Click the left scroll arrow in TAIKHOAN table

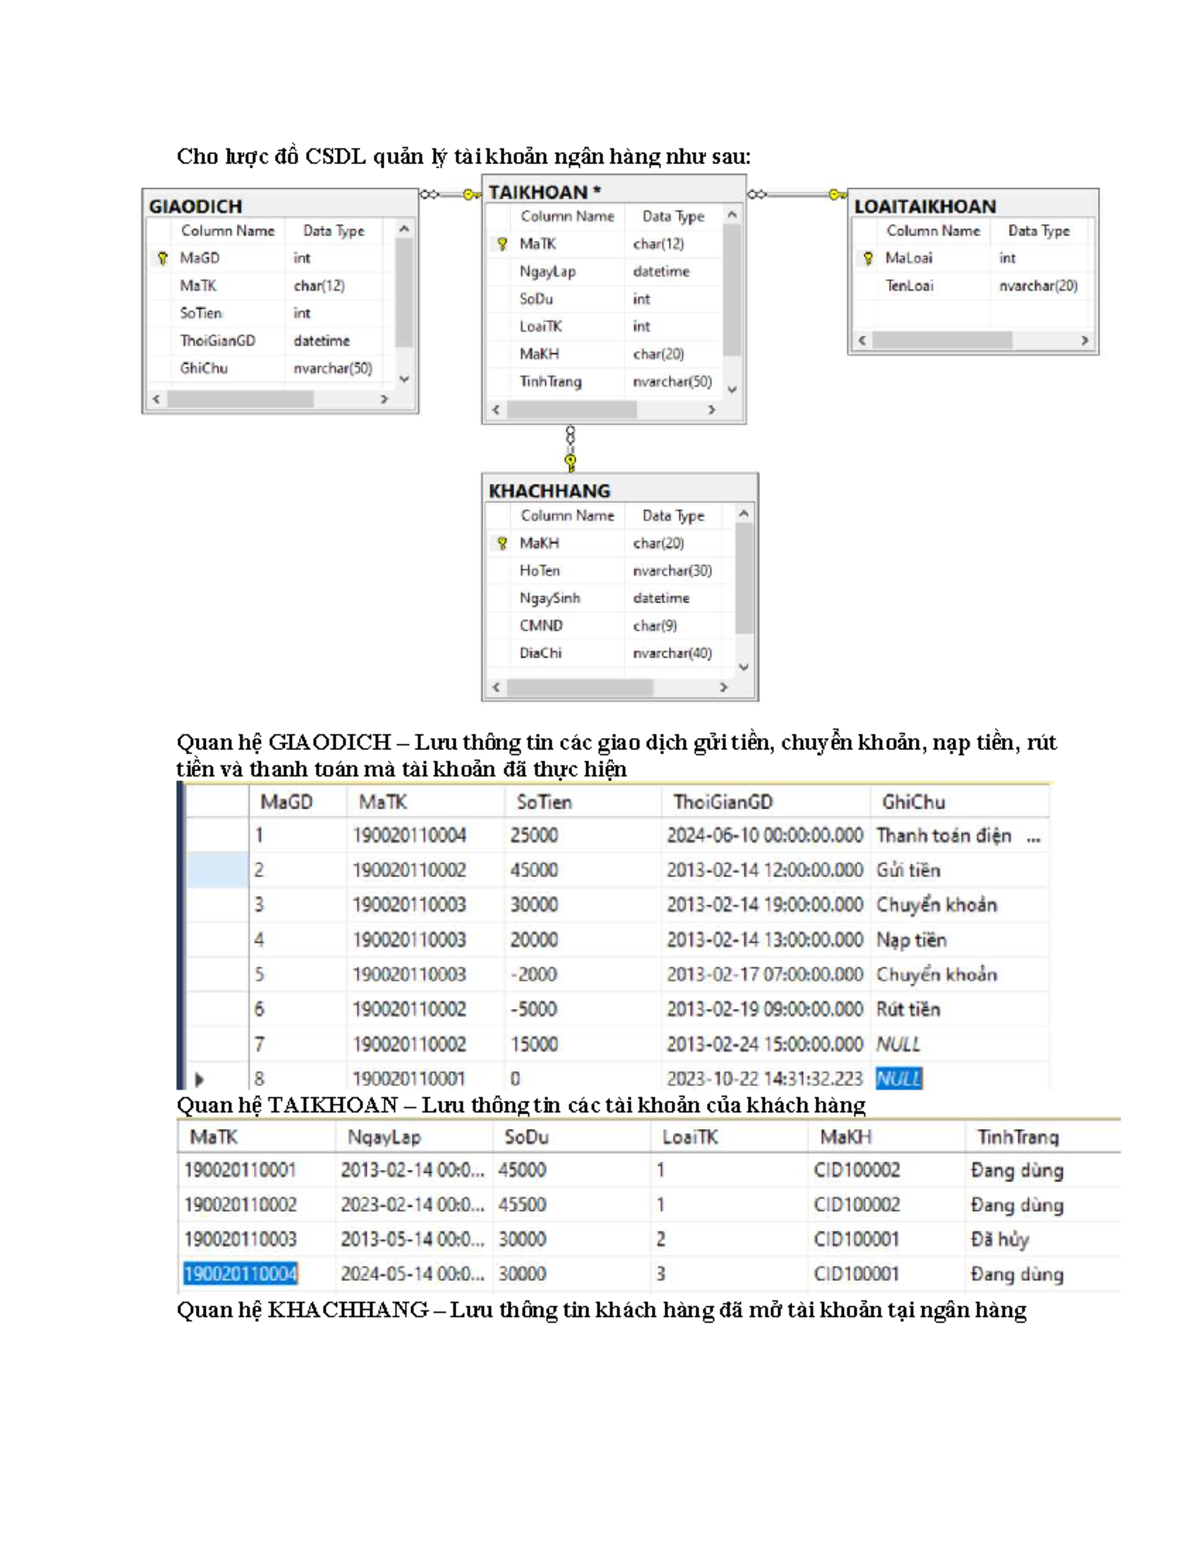click(496, 409)
